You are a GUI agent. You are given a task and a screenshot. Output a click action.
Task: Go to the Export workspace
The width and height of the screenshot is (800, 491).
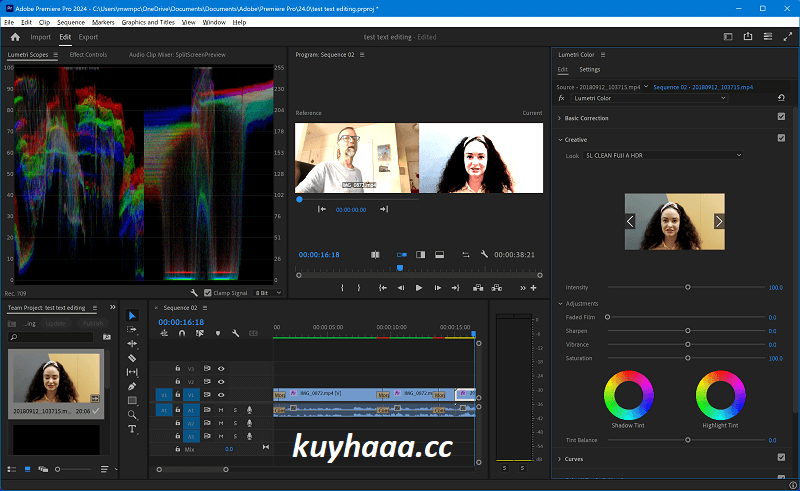click(x=88, y=37)
